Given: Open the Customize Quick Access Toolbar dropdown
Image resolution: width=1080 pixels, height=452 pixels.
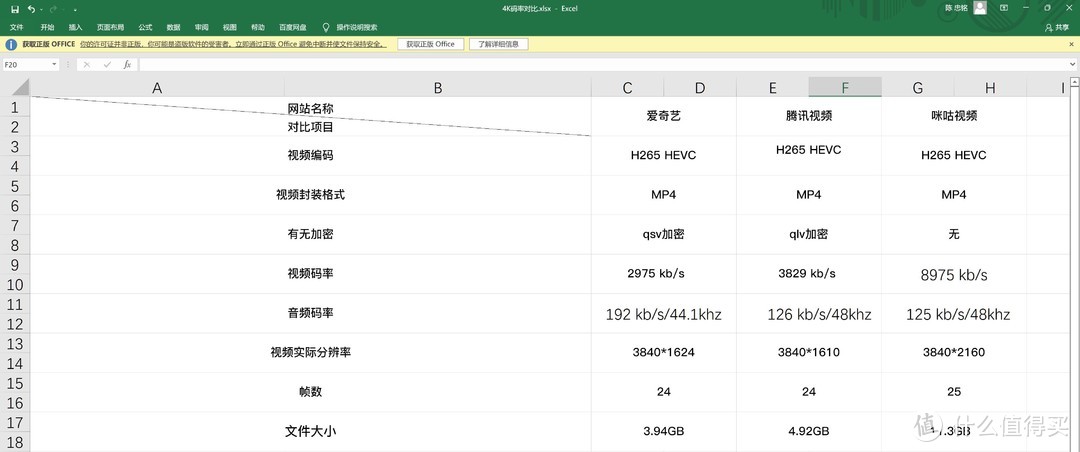Looking at the screenshot, I should (x=74, y=10).
